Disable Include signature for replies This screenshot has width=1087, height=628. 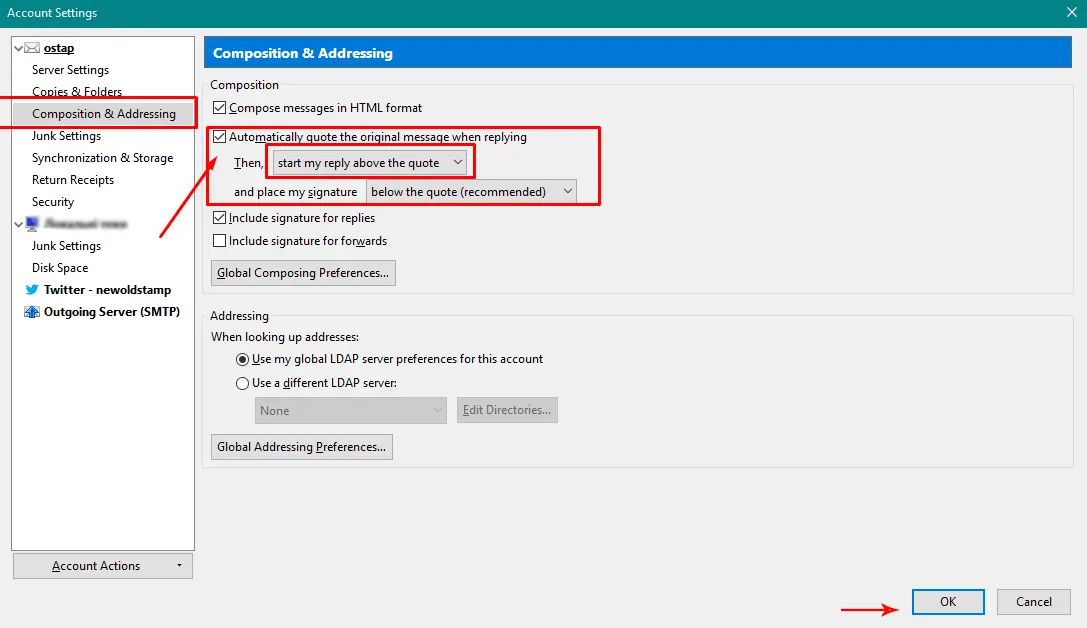pyautogui.click(x=220, y=218)
